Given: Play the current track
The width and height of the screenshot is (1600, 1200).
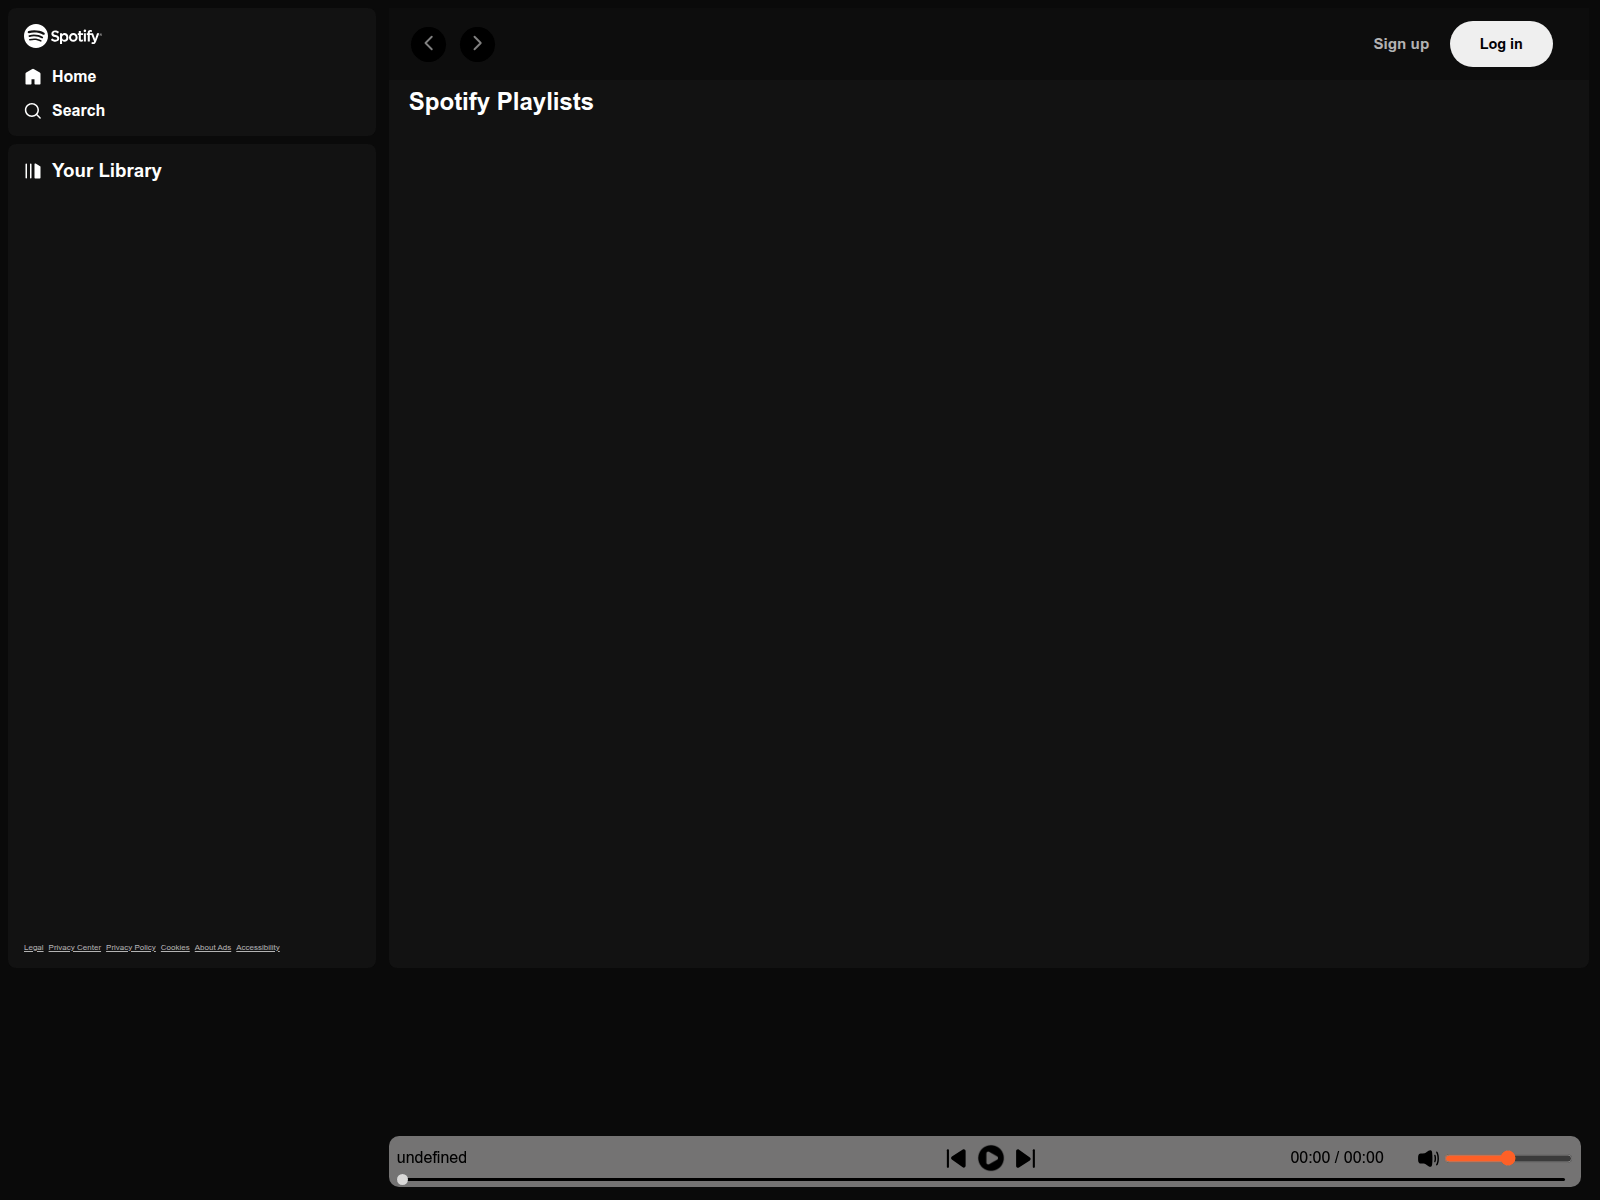Looking at the screenshot, I should [x=991, y=1158].
